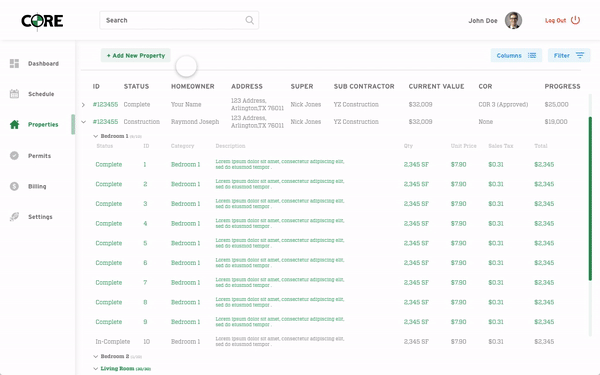This screenshot has height=375, width=600.
Task: Open the Columns chooser
Action: [516, 55]
